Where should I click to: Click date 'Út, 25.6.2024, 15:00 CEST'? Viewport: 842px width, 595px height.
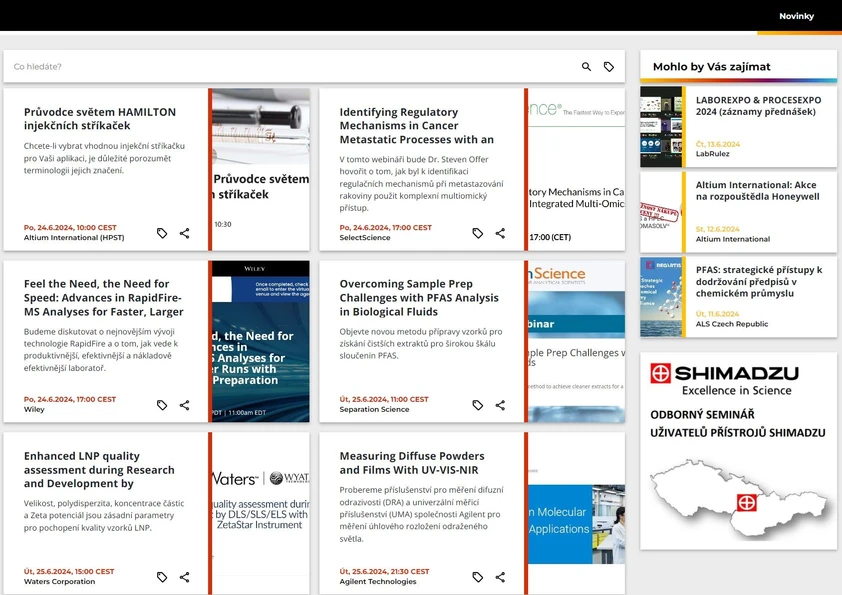click(69, 571)
